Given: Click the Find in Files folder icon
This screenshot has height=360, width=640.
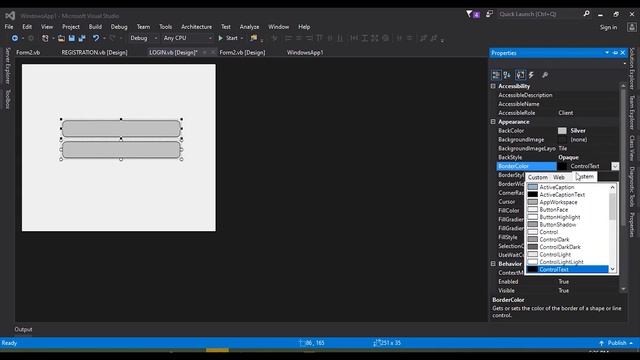Looking at the screenshot, I should (254, 38).
